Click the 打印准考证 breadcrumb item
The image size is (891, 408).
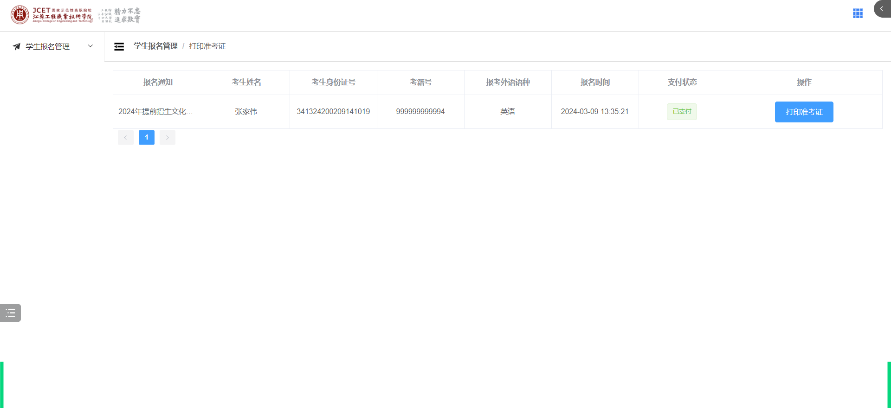207,47
